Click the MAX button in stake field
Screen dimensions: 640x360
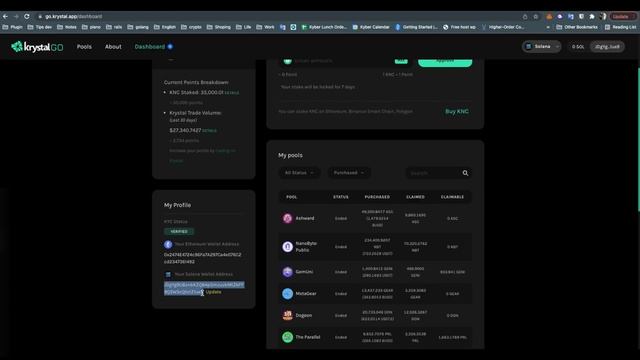pos(401,61)
